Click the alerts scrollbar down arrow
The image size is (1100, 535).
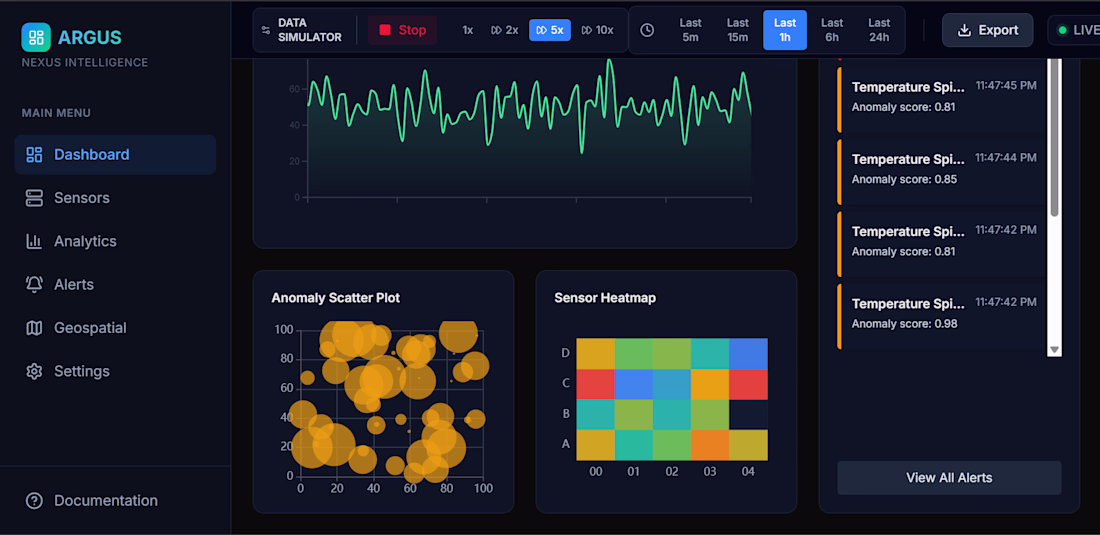point(1054,349)
